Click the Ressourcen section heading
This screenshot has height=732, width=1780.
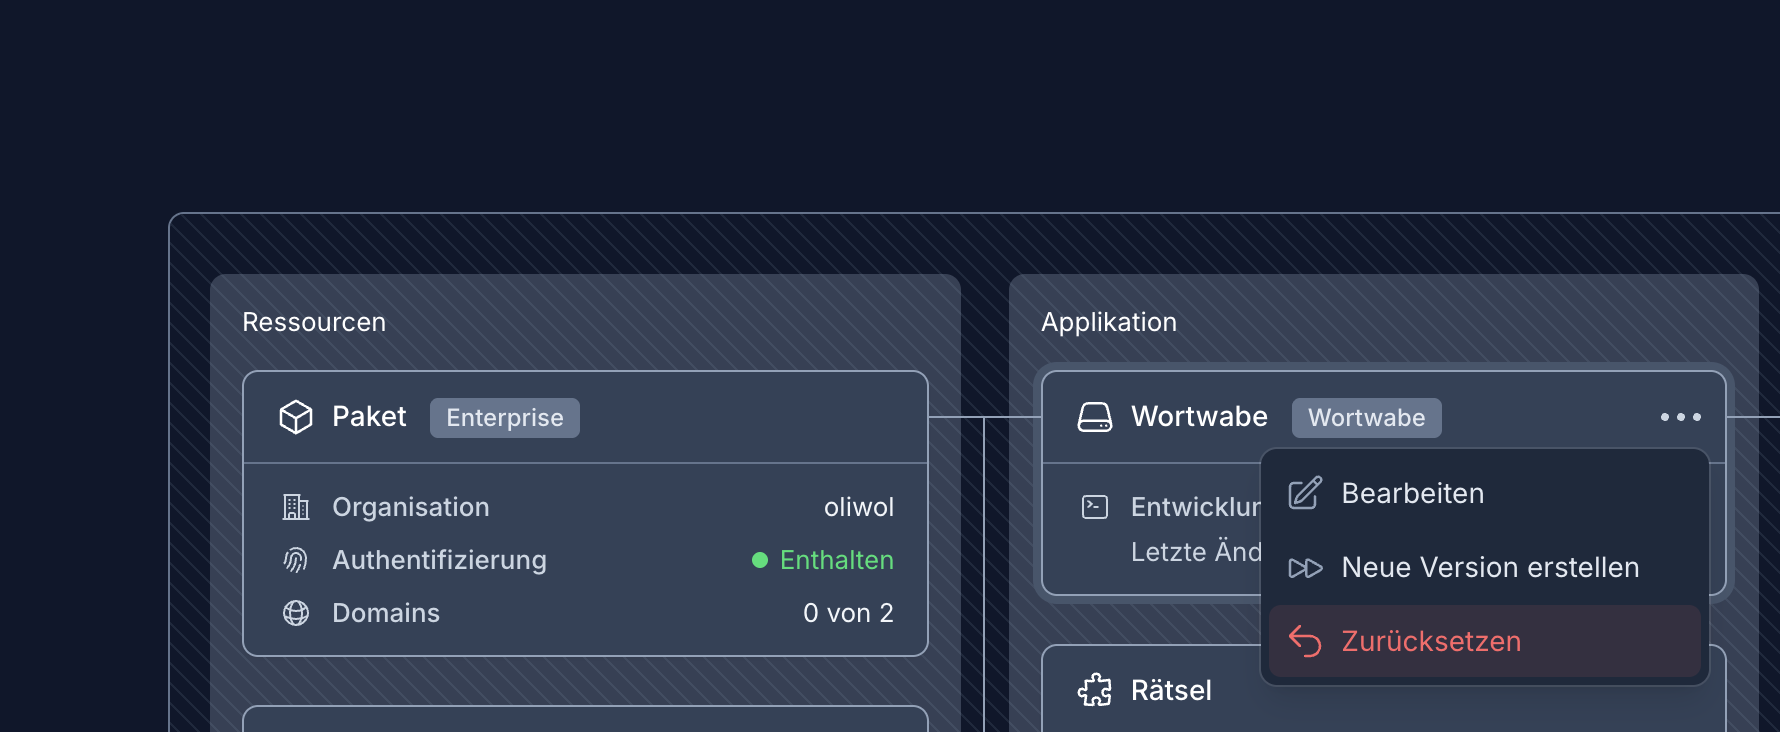coord(314,322)
